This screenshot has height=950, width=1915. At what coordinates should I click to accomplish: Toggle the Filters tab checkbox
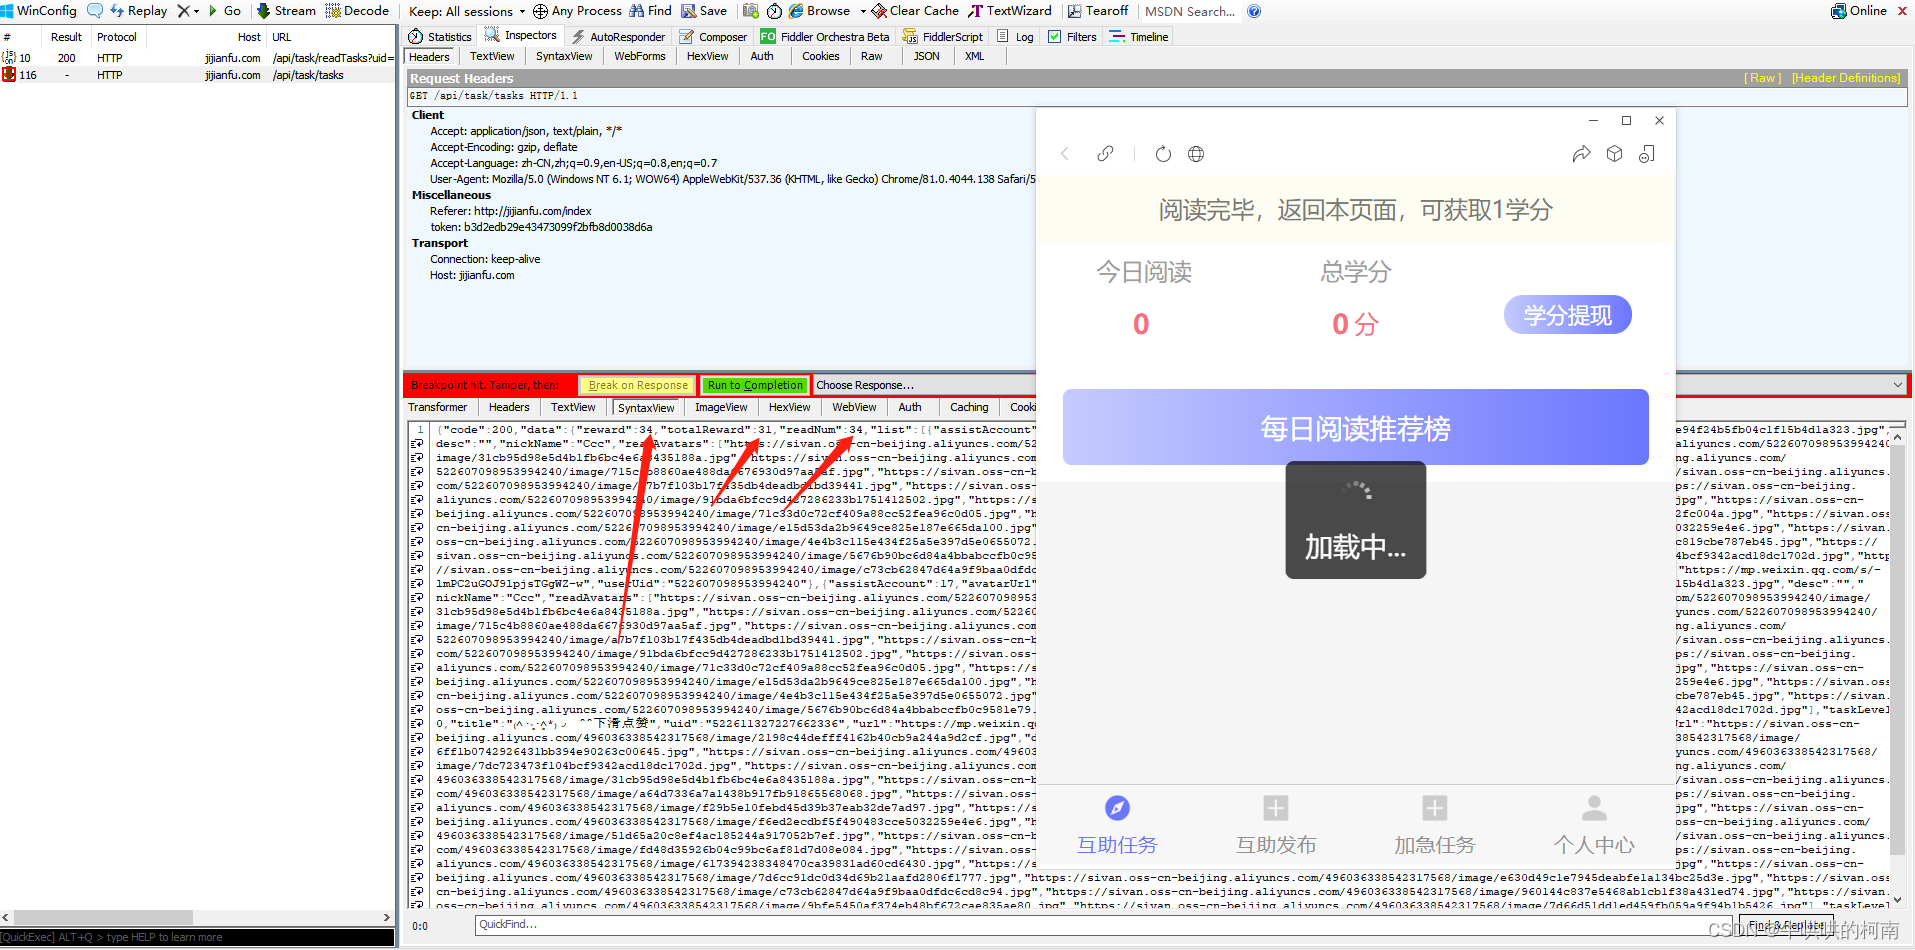pos(1054,37)
